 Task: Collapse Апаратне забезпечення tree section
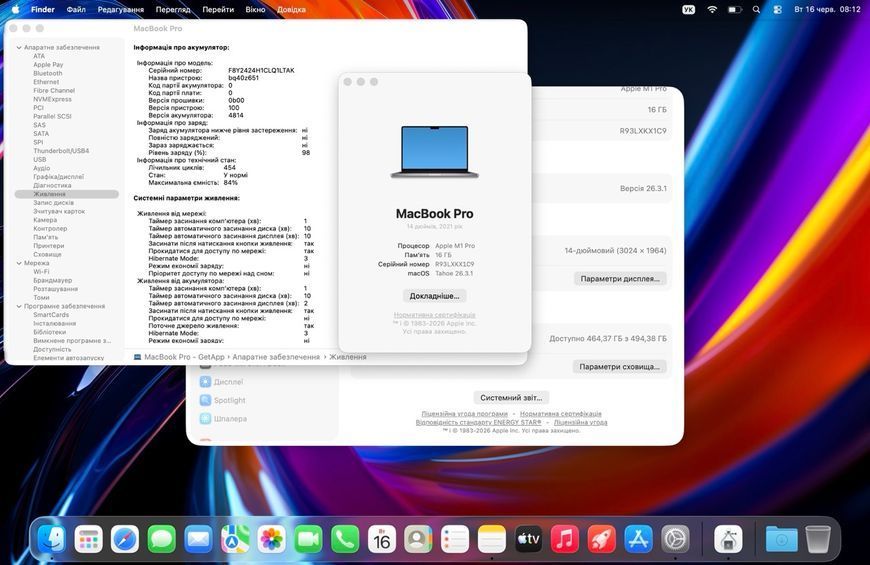tap(19, 48)
